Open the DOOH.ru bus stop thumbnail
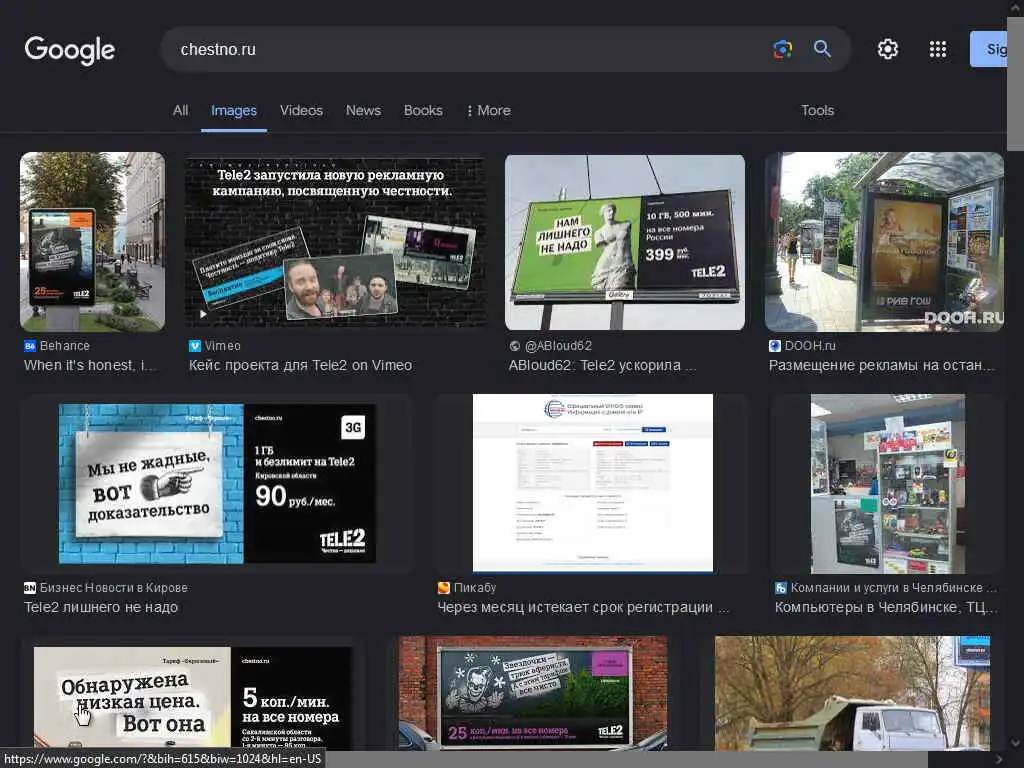1024x768 pixels. click(x=884, y=242)
